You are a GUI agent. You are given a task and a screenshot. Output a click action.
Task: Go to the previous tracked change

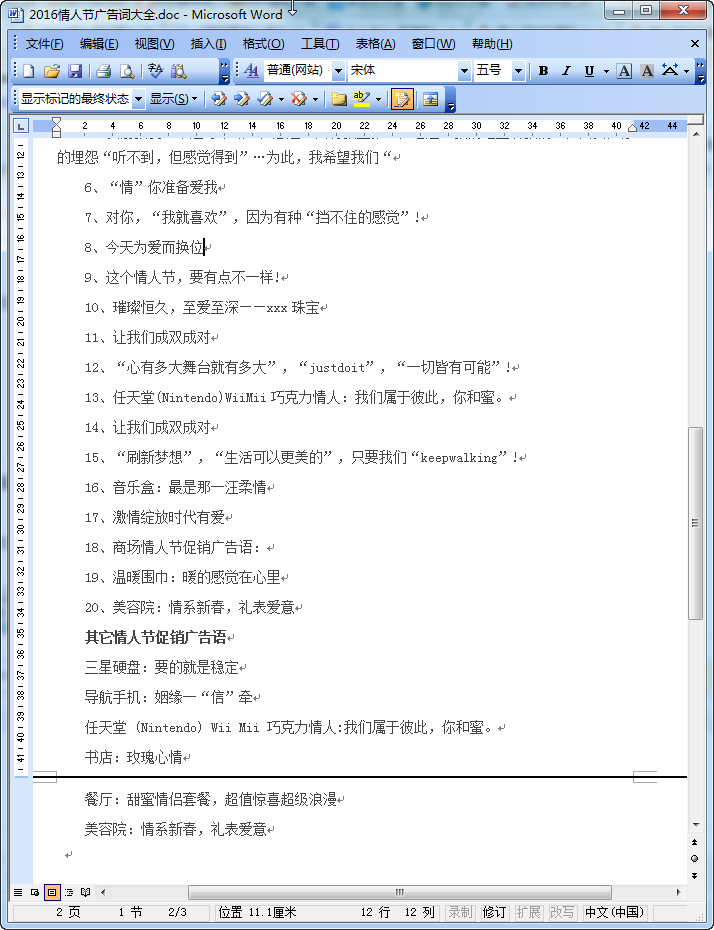pos(219,99)
